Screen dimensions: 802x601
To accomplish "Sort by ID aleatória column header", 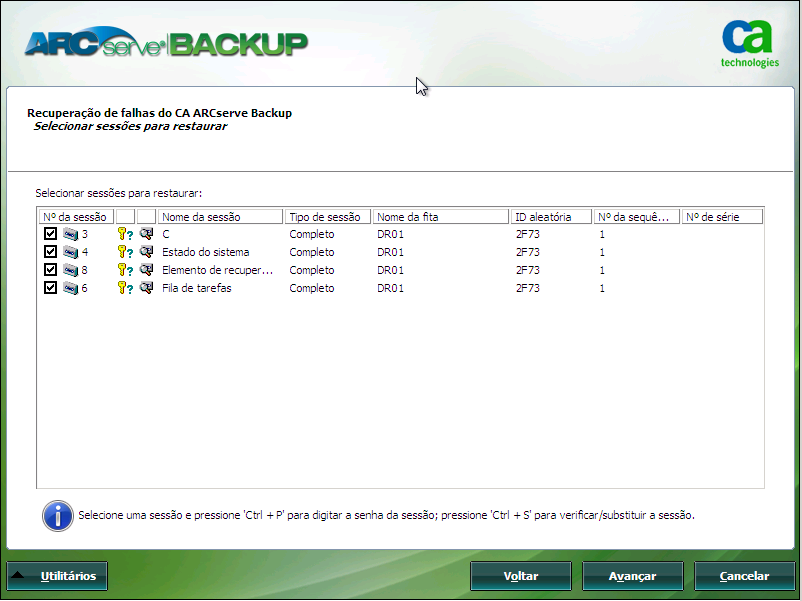I will 551,217.
